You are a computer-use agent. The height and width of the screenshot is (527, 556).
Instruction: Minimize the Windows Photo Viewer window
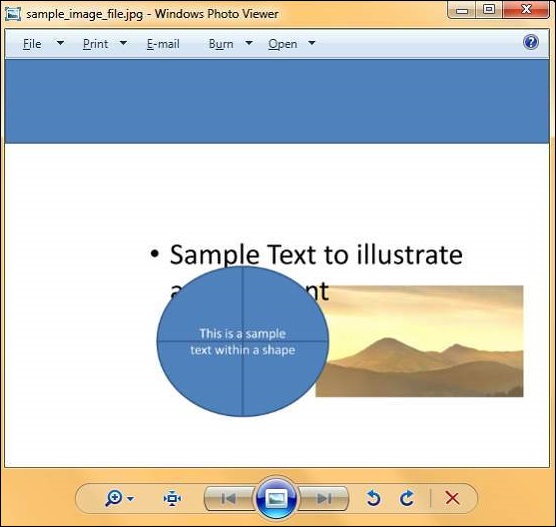tap(462, 10)
